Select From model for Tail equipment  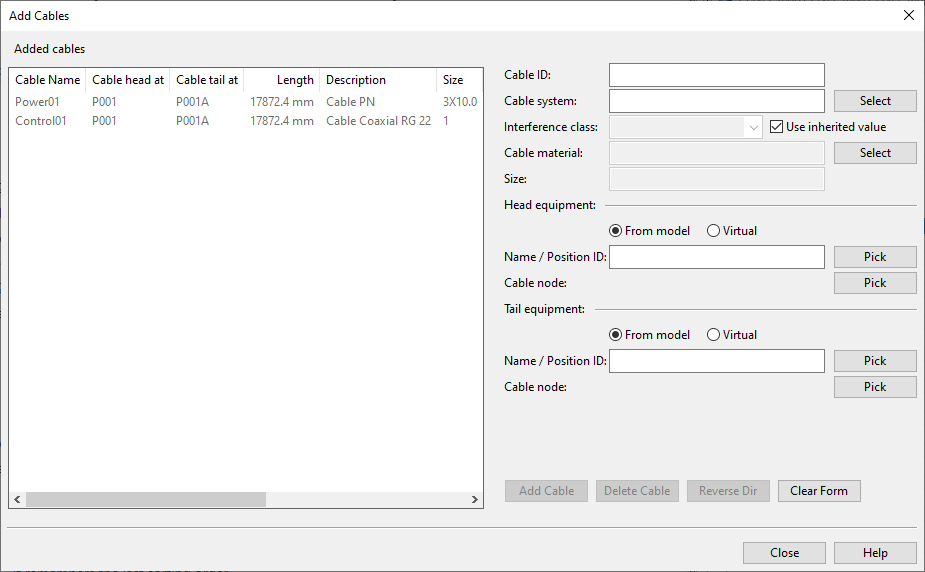click(616, 335)
